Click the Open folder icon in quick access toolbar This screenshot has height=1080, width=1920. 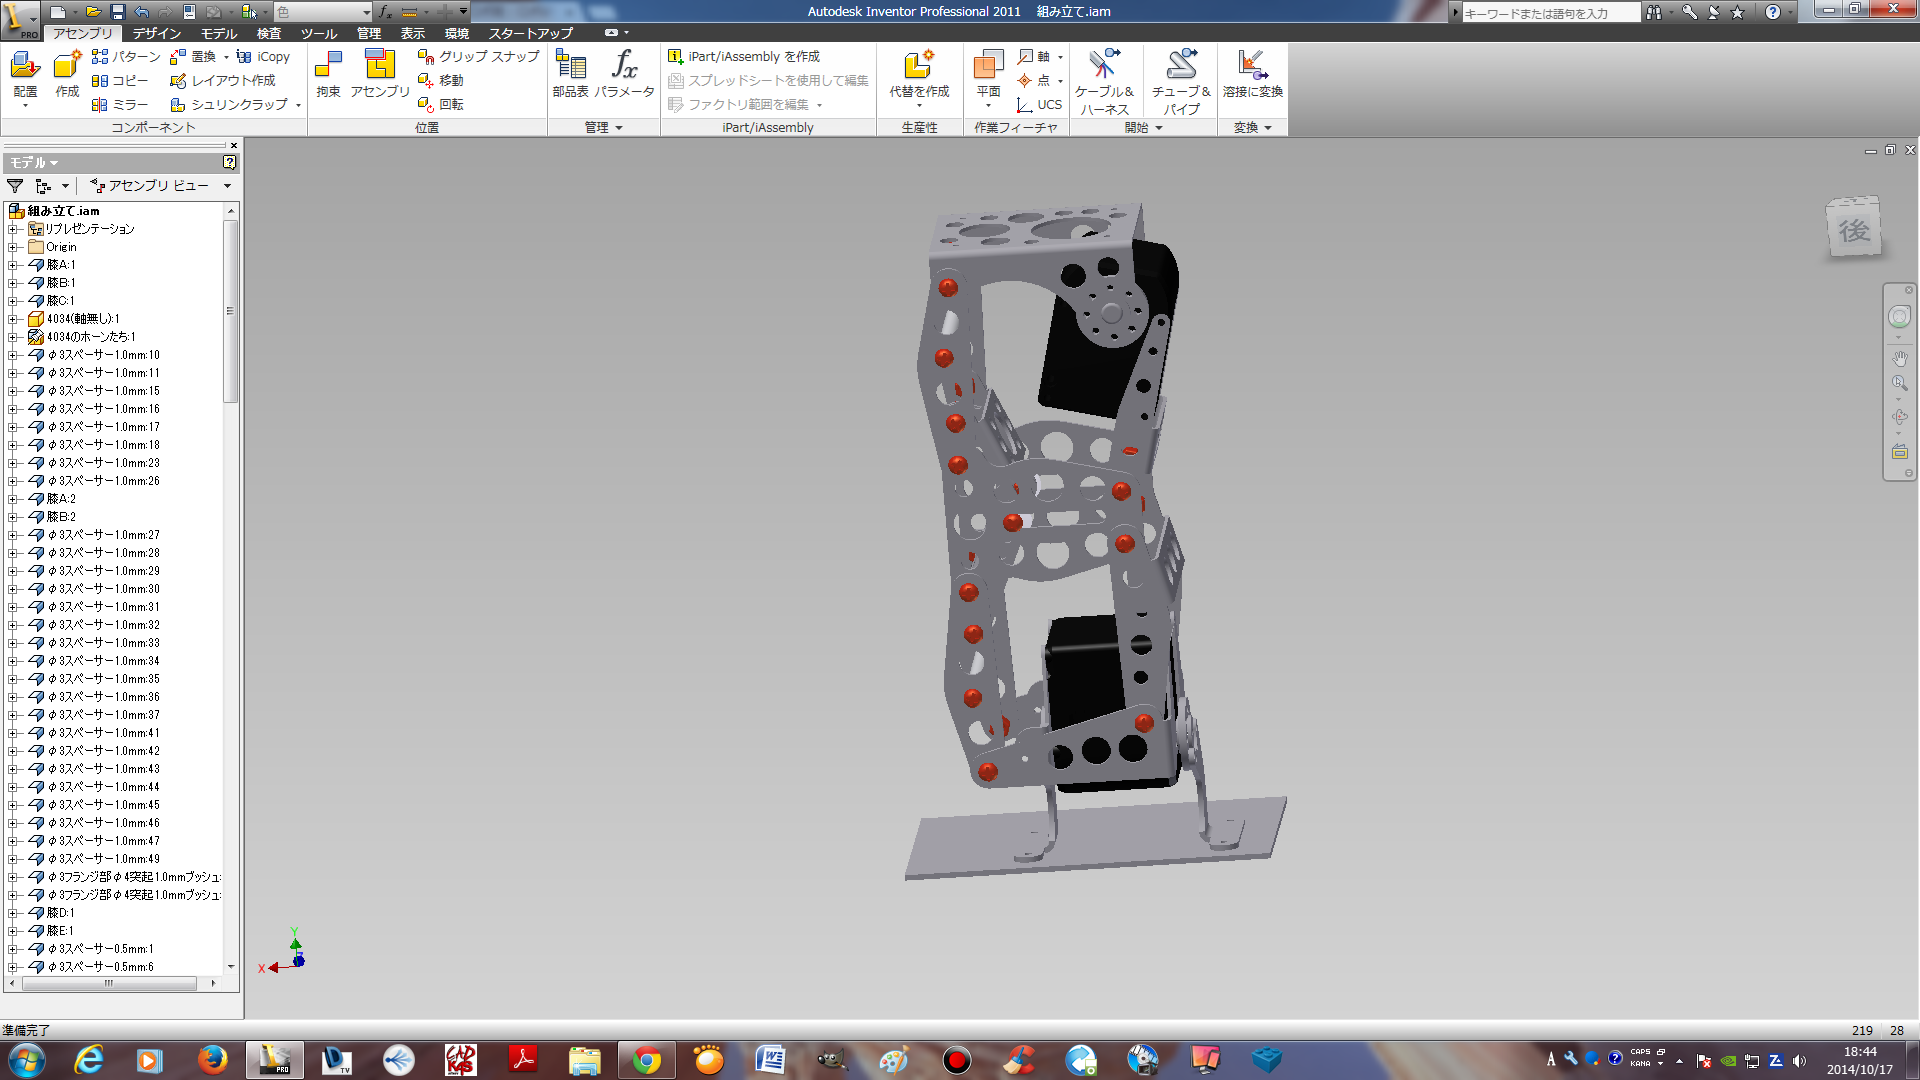(93, 12)
